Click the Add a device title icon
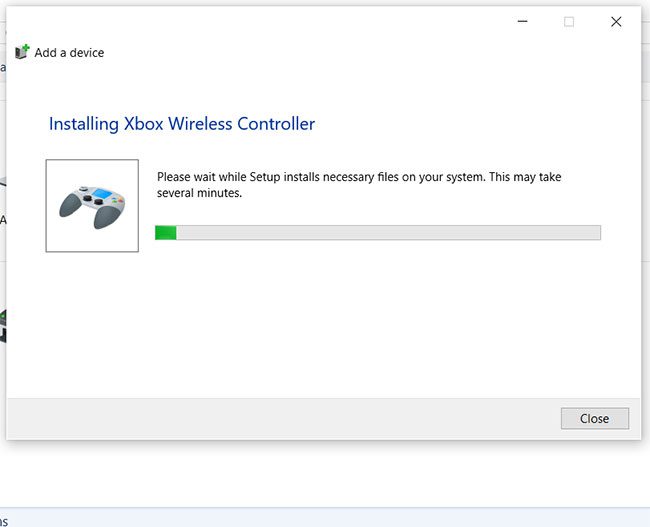650x527 pixels. [x=22, y=52]
